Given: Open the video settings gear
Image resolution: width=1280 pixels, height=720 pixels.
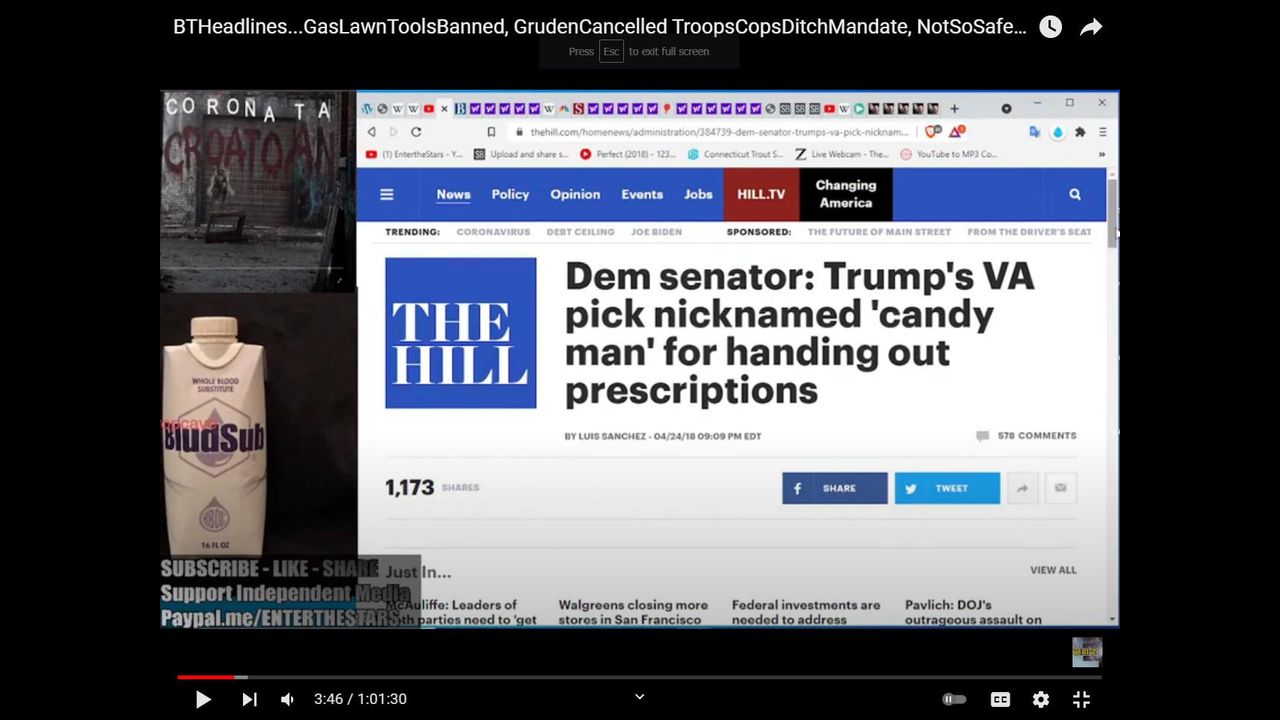Looking at the screenshot, I should [1040, 700].
